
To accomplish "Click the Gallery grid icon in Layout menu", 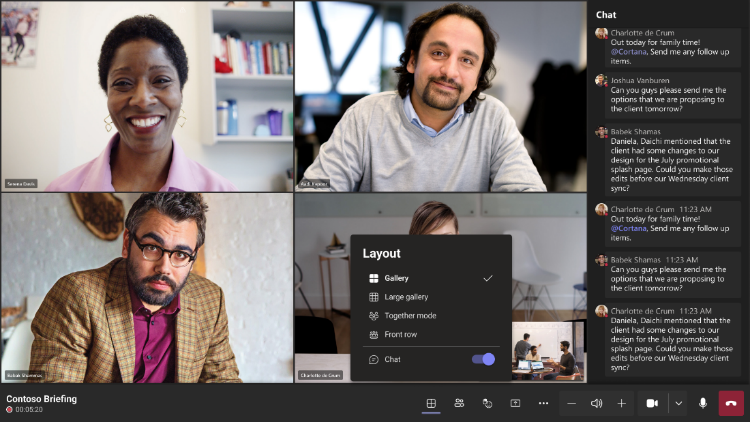I will (x=374, y=278).
